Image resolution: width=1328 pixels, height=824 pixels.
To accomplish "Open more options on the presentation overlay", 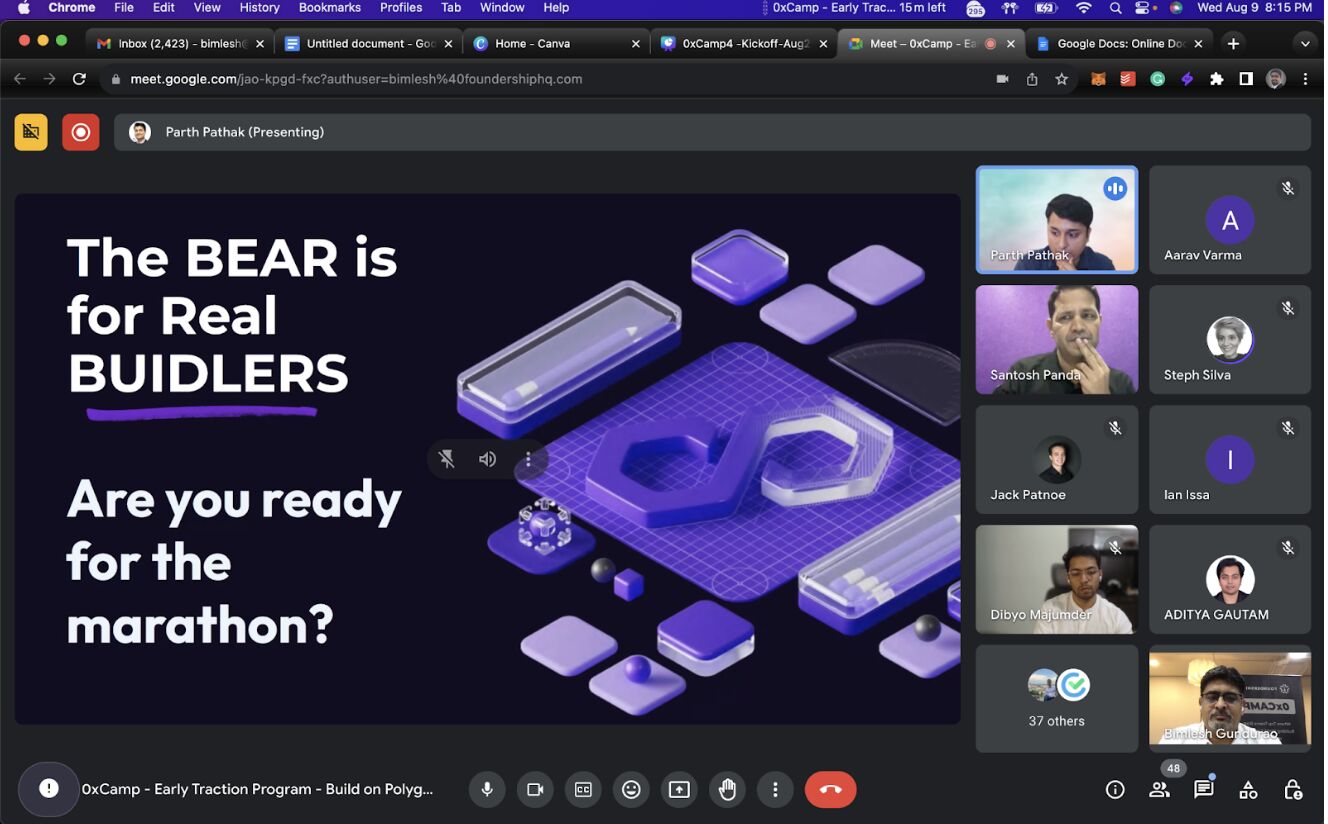I will (528, 459).
